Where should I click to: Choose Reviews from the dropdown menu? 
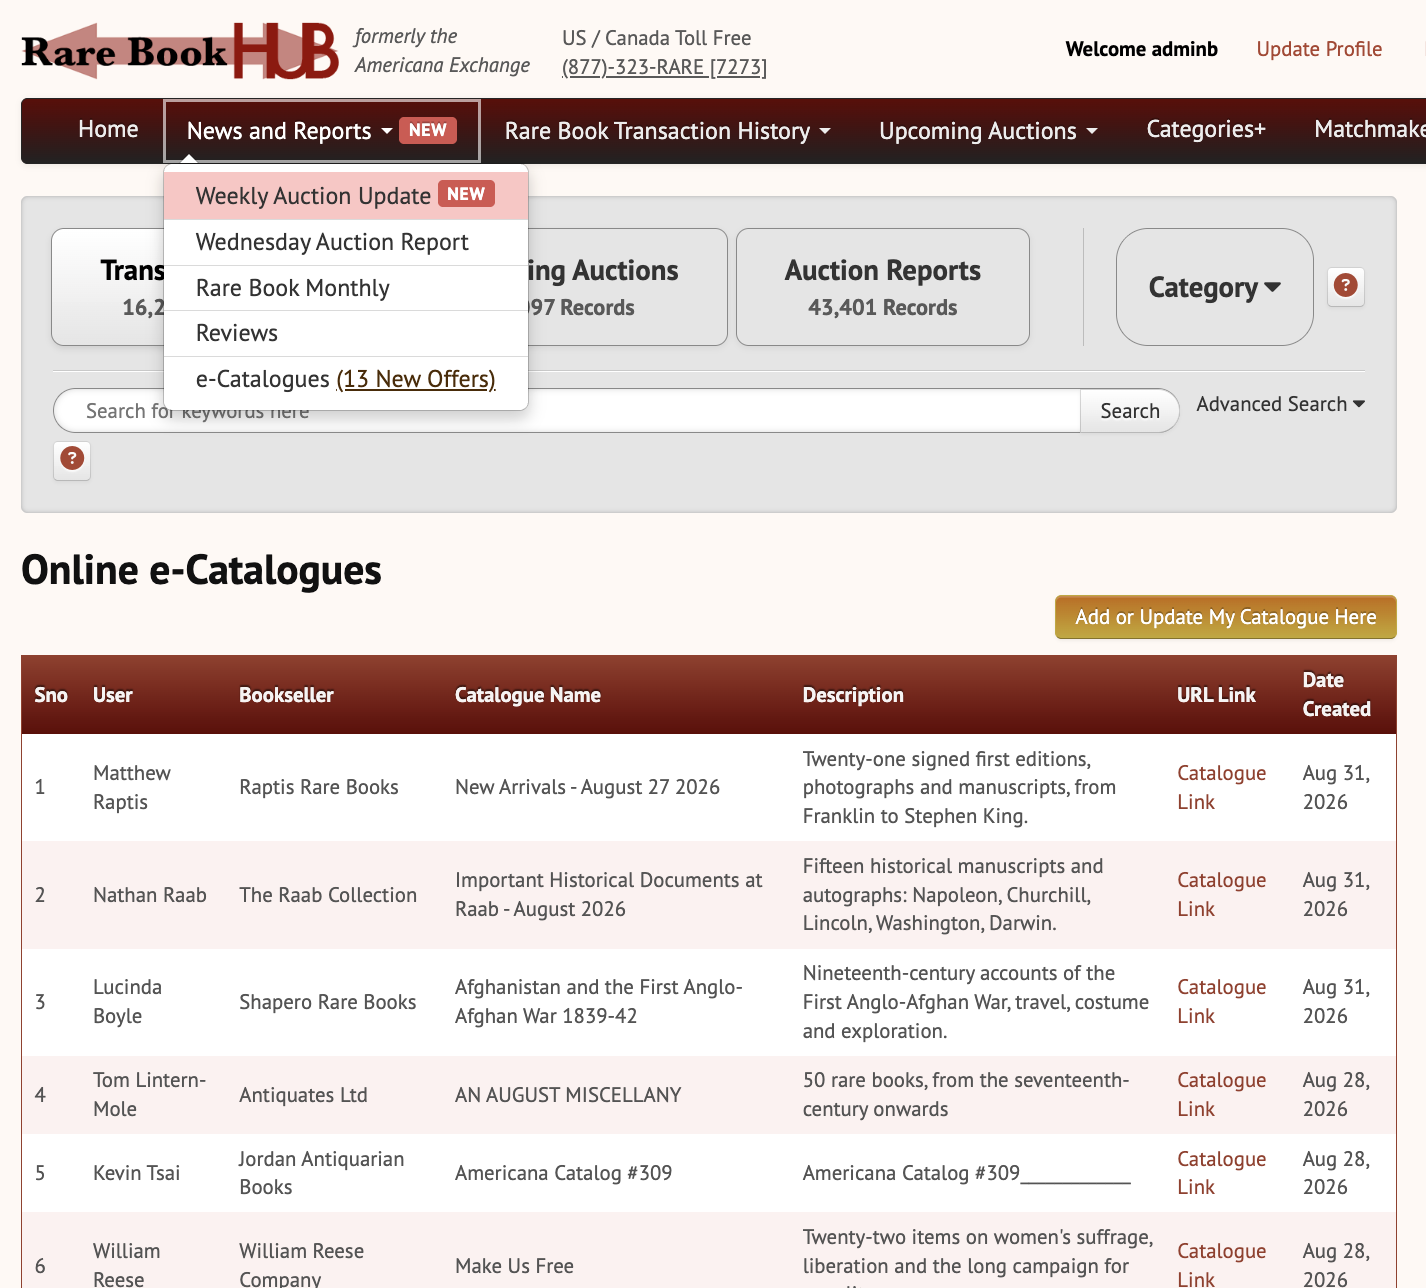point(346,333)
